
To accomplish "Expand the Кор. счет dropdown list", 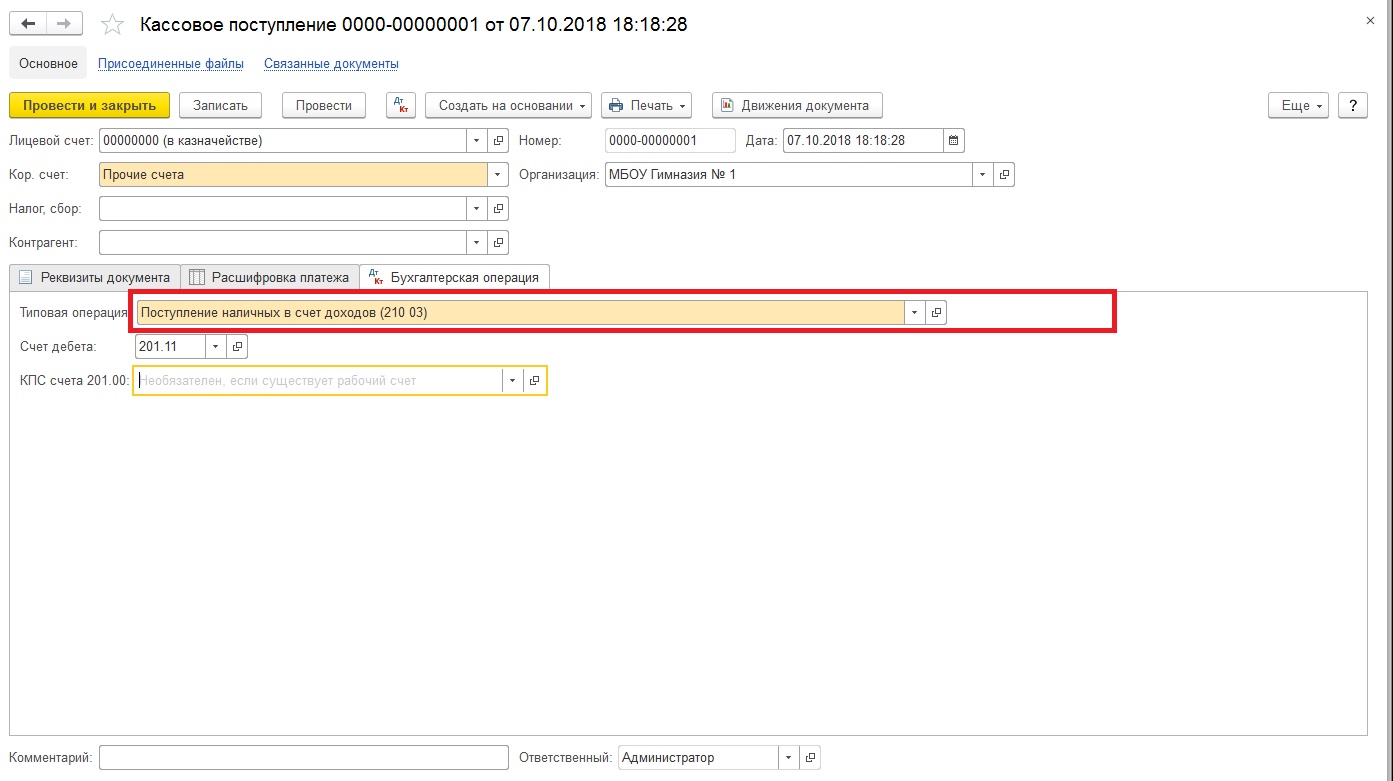I will click(x=498, y=175).
